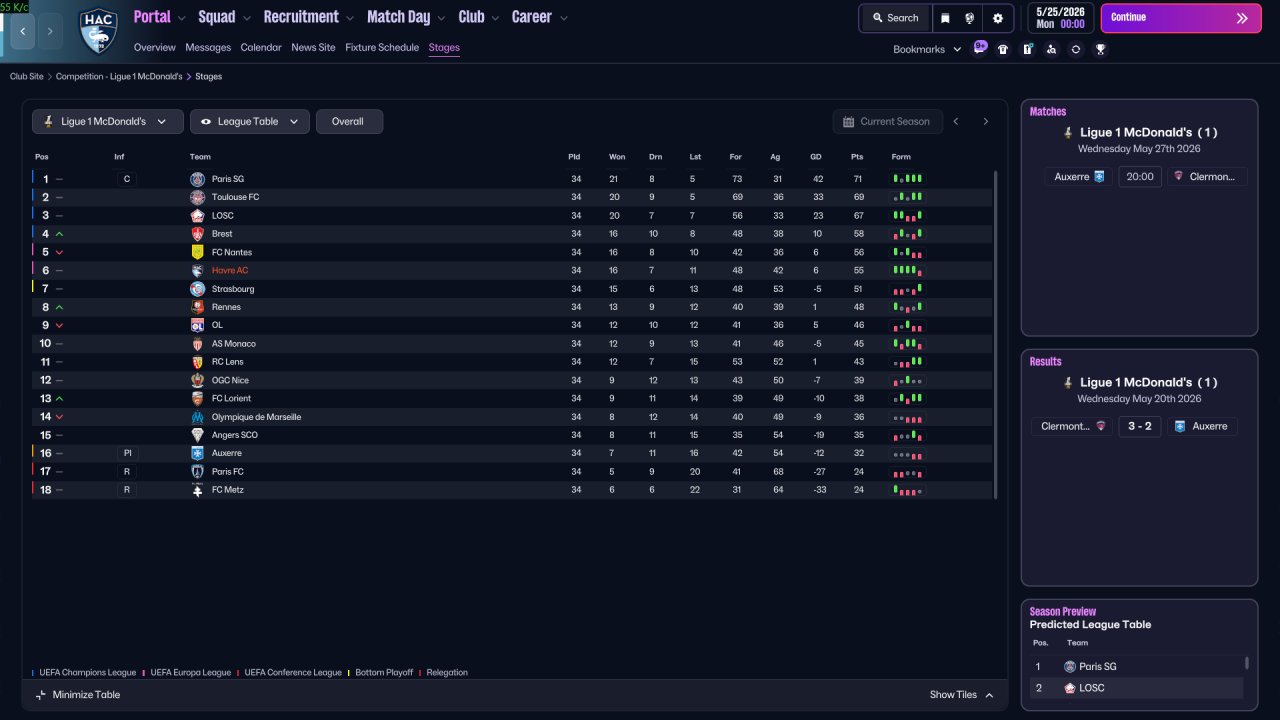This screenshot has height=720, width=1280.
Task: Switch to the Calendar tab
Action: (x=261, y=47)
